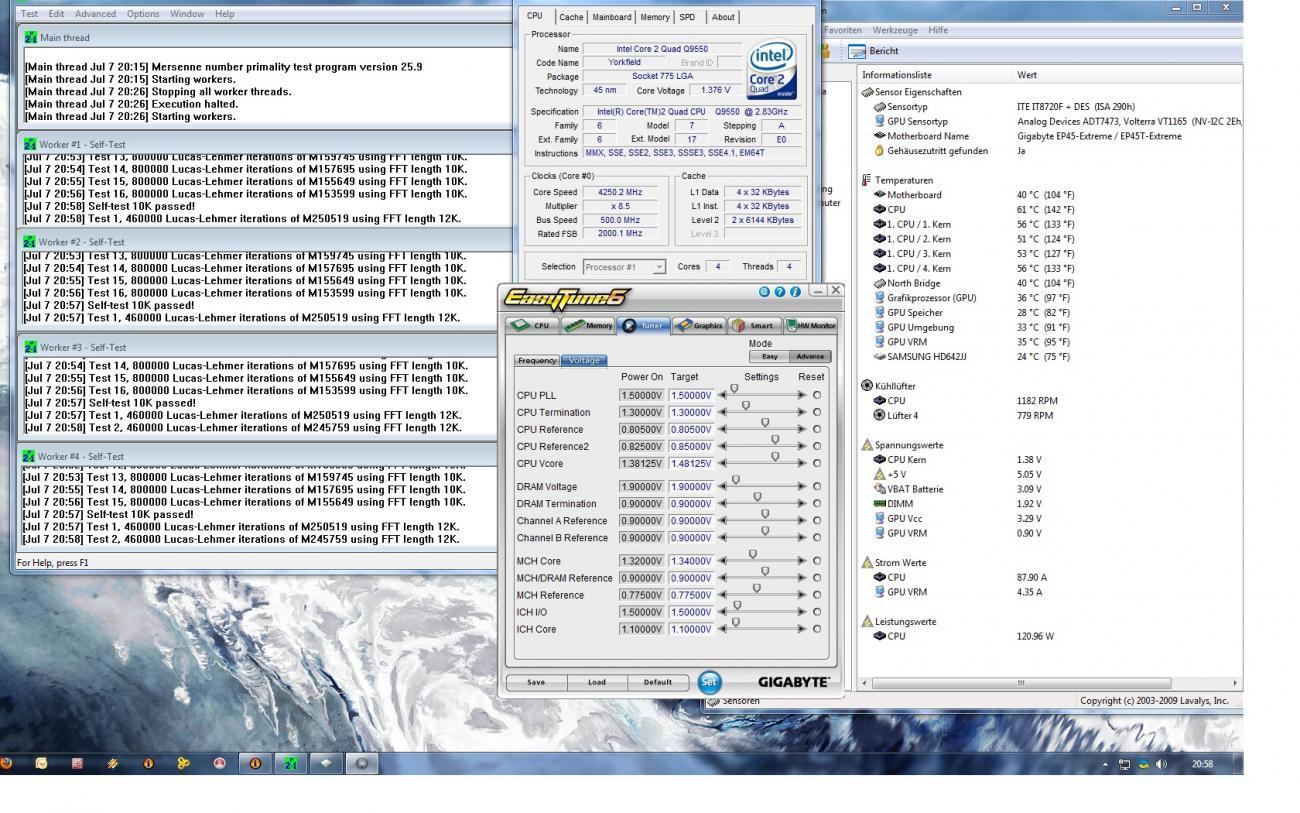Click the Sensor Eigenschaften chip icon
1300x813 pixels.
tap(867, 92)
